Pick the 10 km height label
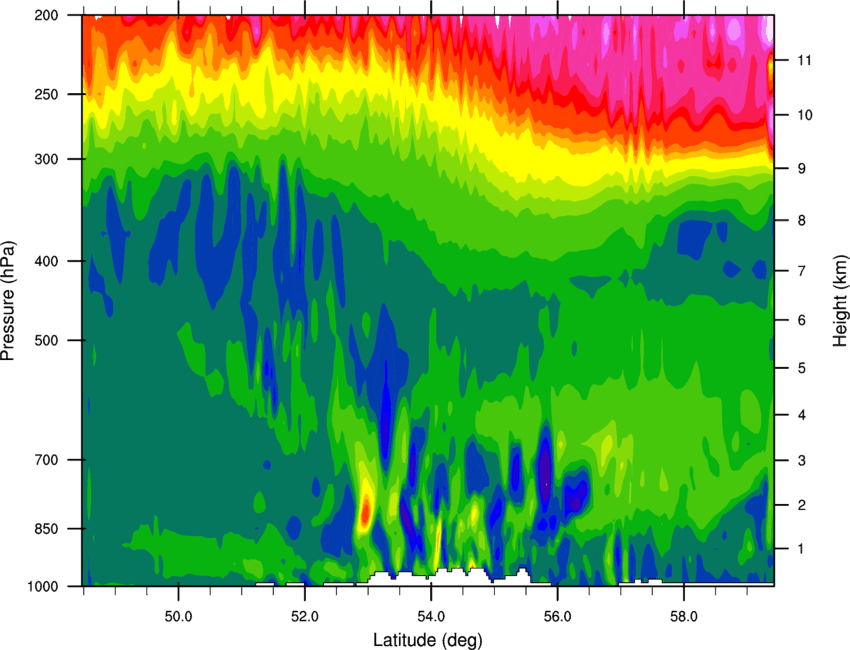The width and height of the screenshot is (850, 650). tap(805, 115)
